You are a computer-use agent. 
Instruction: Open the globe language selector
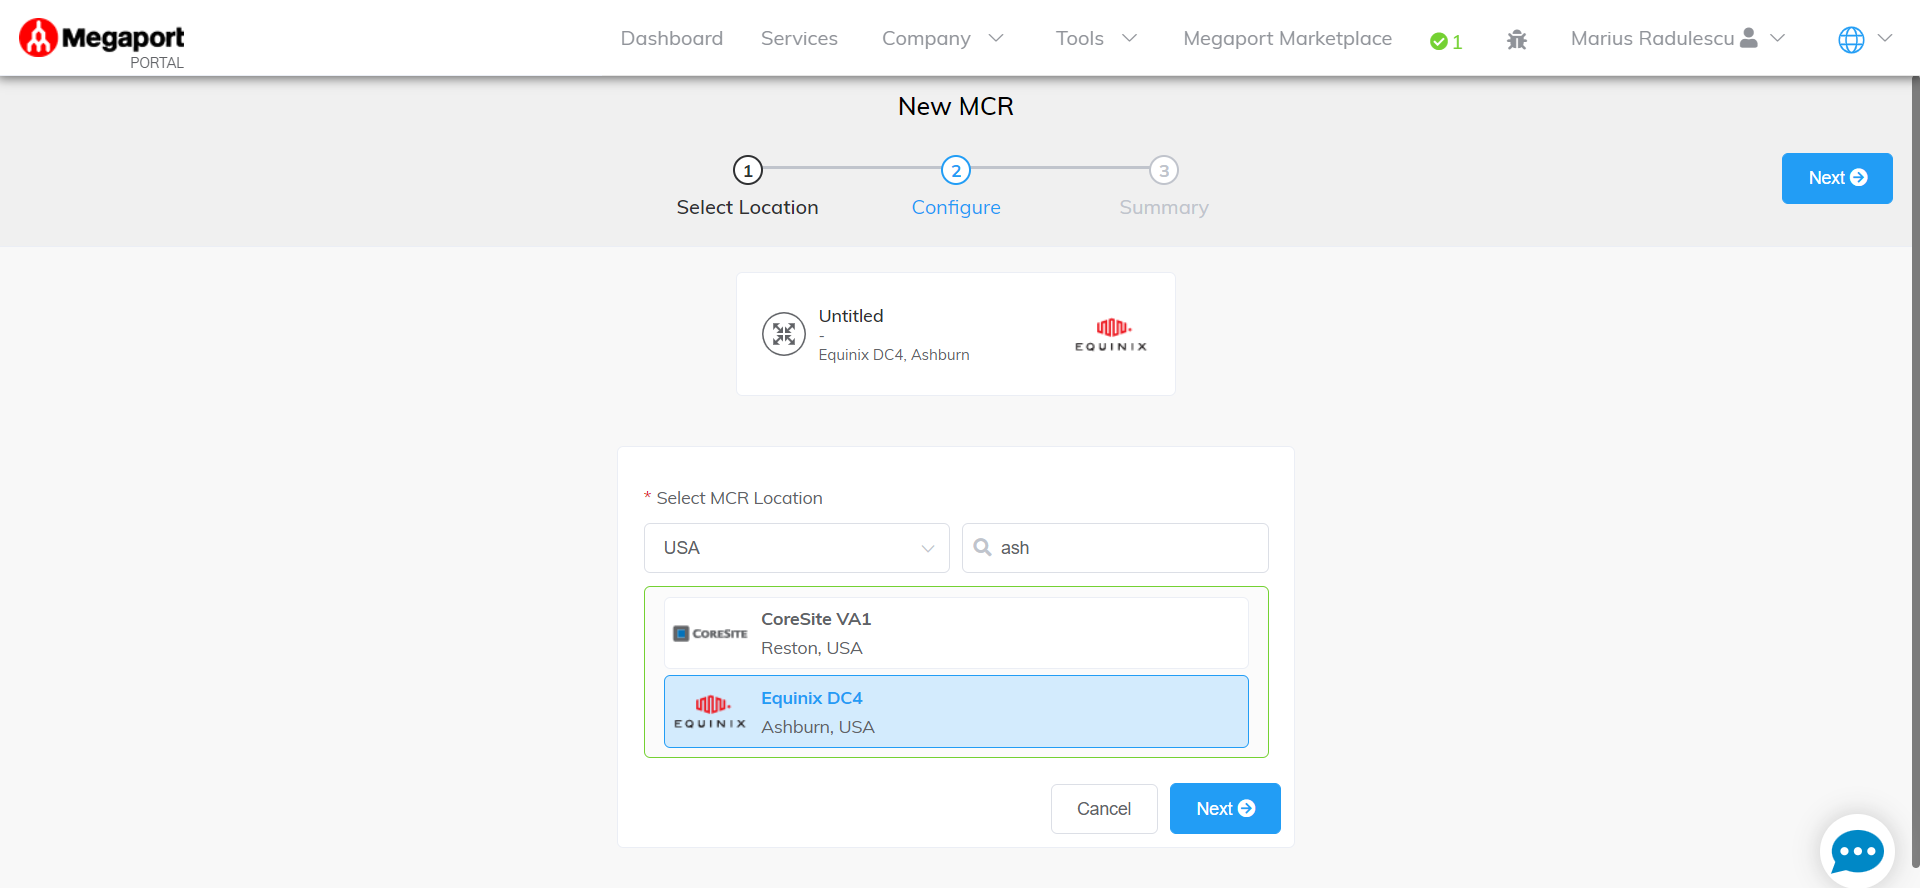pos(1851,39)
